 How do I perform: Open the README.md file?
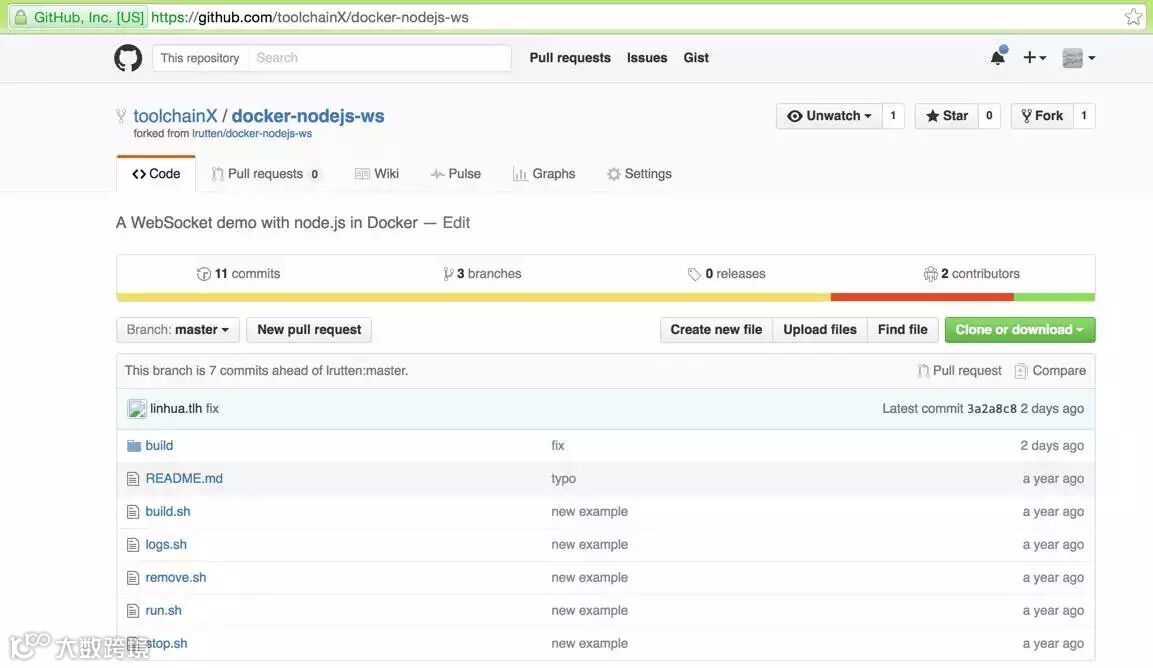[x=184, y=479]
